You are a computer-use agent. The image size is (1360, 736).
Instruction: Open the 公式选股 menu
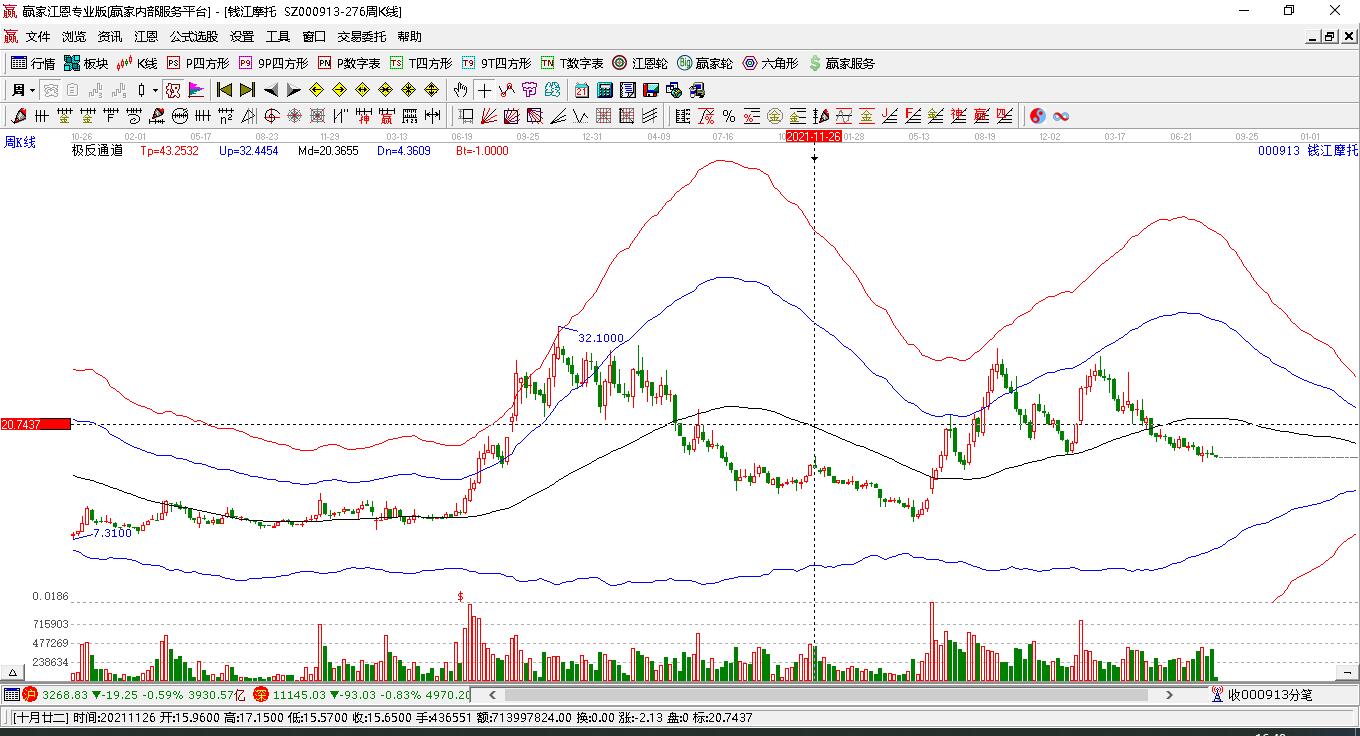point(193,37)
